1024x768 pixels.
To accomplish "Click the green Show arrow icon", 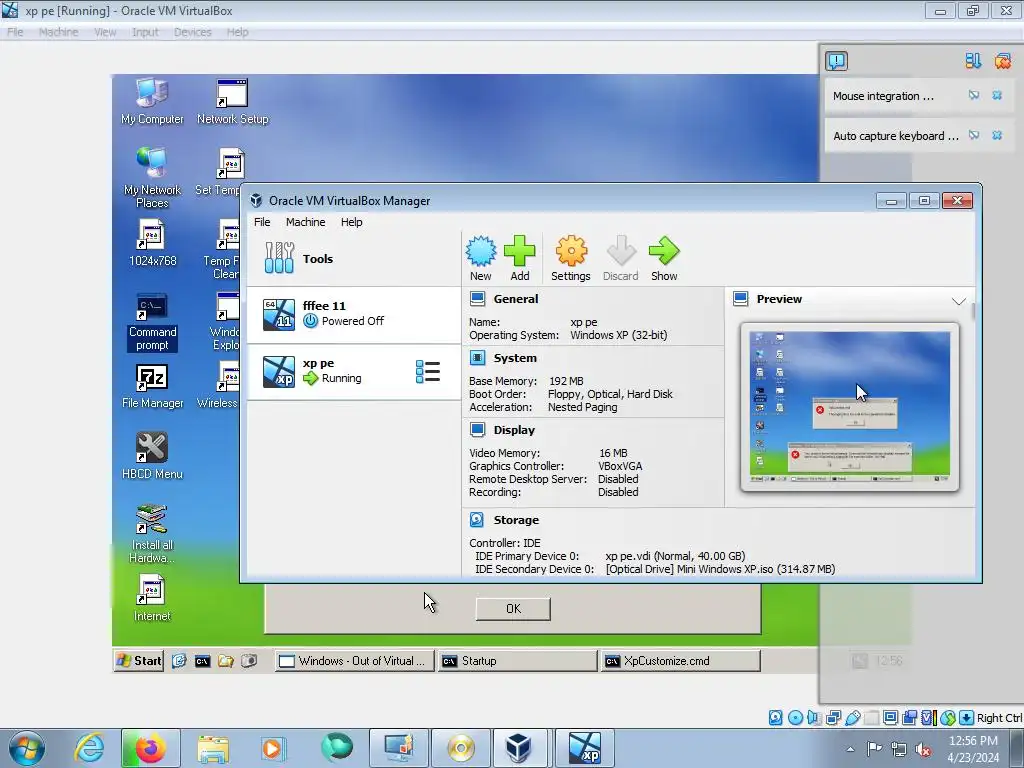I will 664,258.
